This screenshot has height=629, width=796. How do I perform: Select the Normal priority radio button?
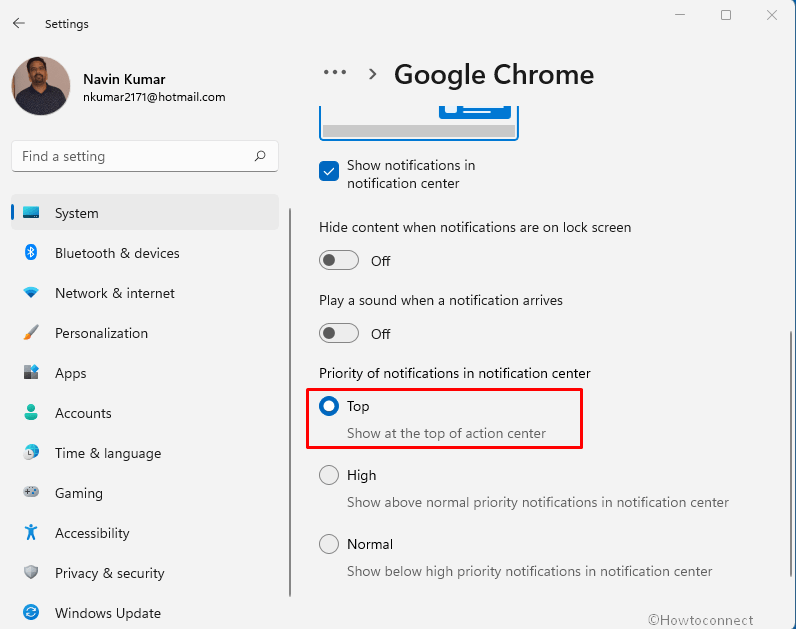329,544
